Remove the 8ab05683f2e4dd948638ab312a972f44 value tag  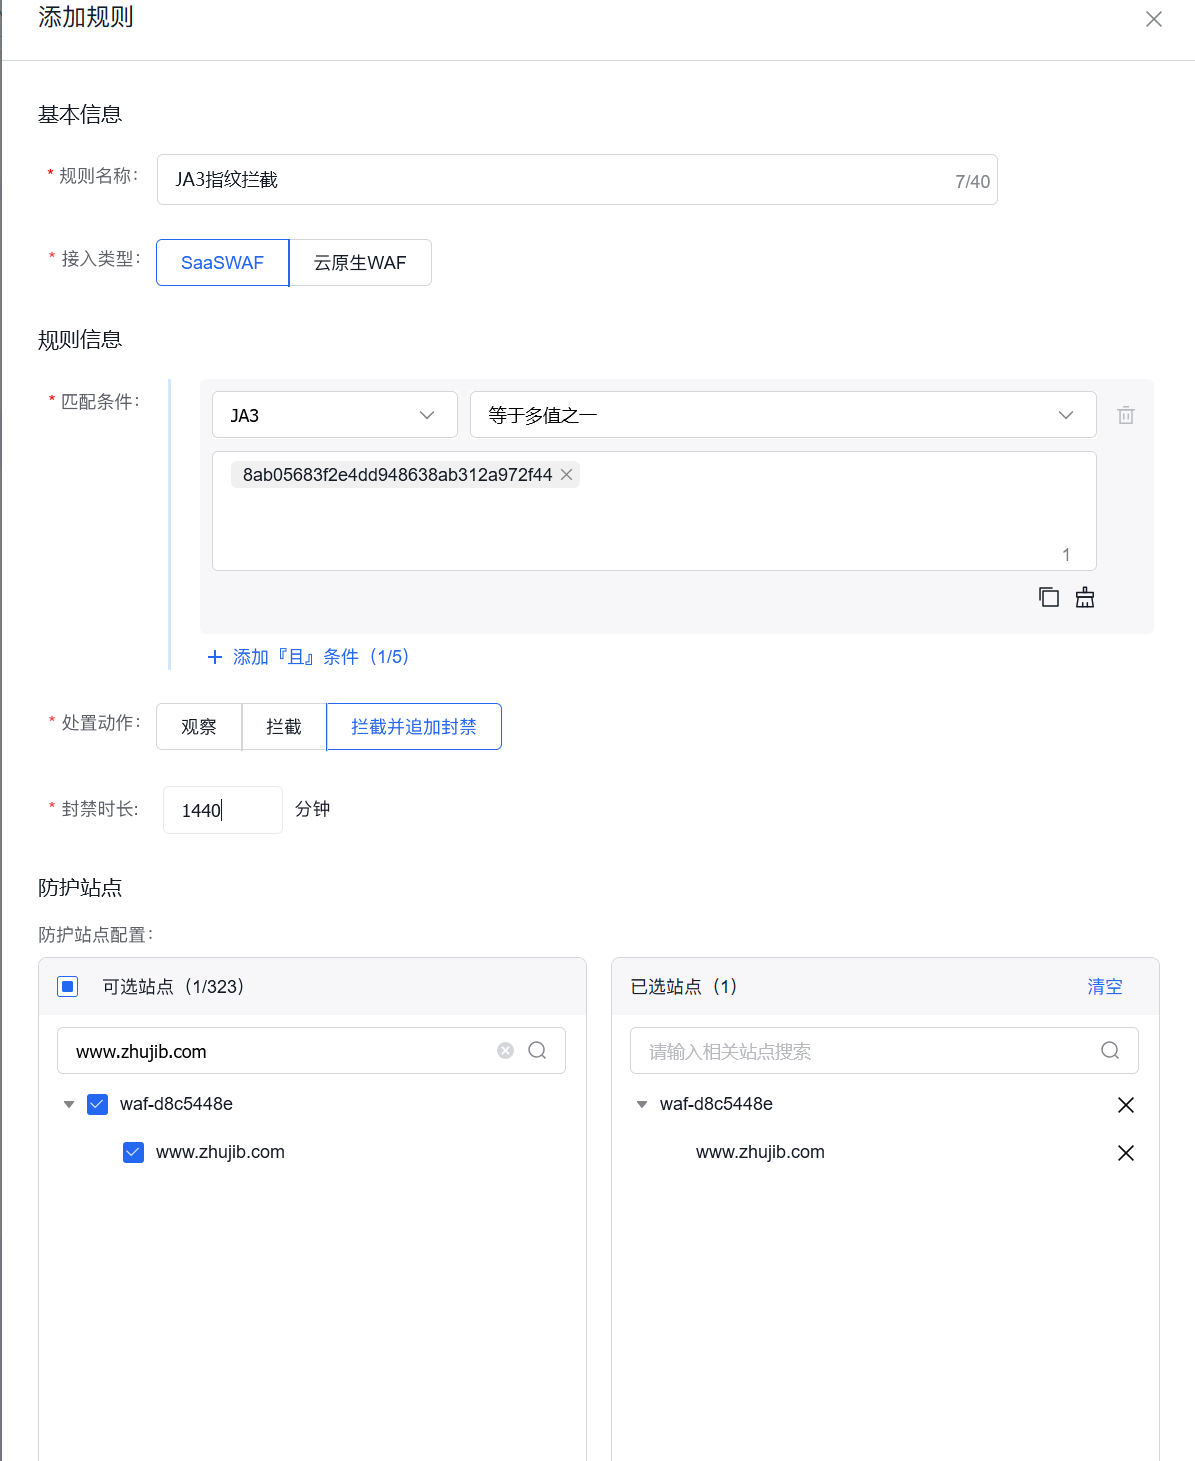point(566,474)
